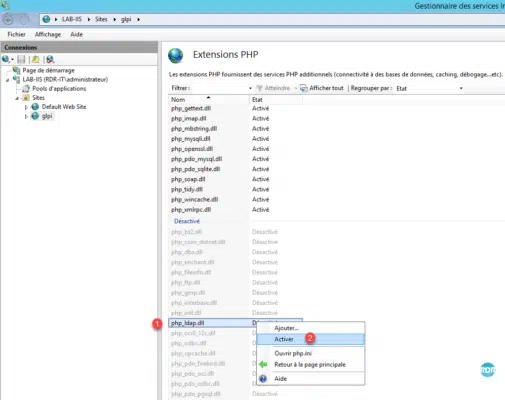Viewport: 505px width, 400px height.
Task: Open the Aide menu in menu bar
Action: point(76,34)
